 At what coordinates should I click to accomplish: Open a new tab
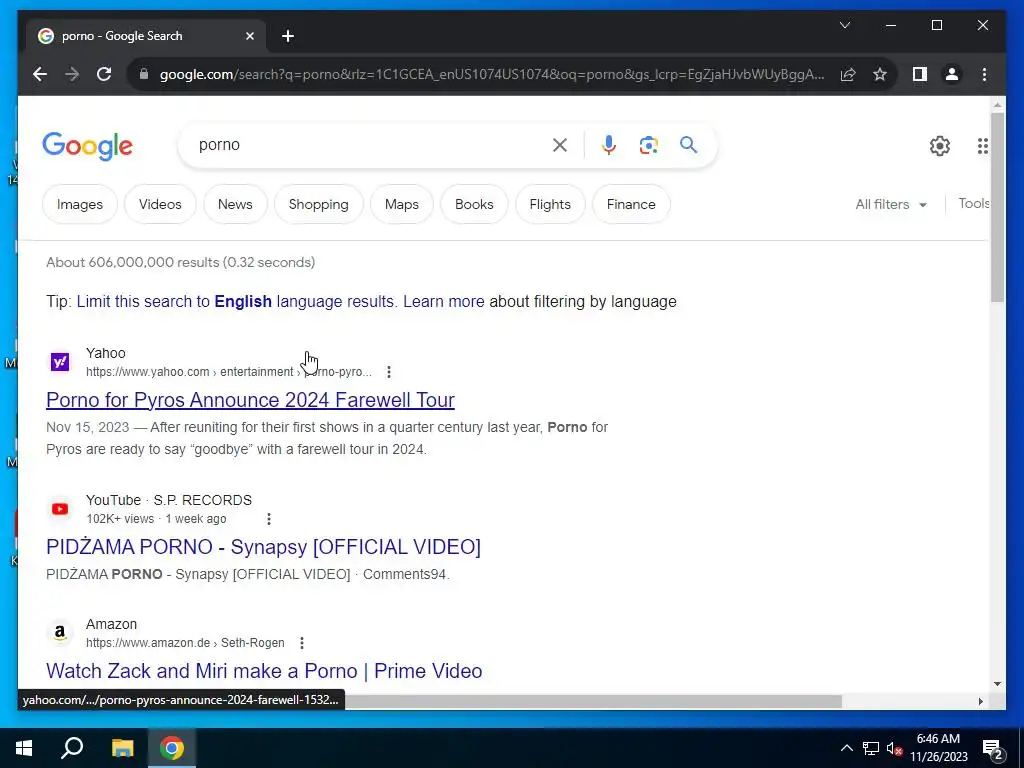tap(288, 36)
